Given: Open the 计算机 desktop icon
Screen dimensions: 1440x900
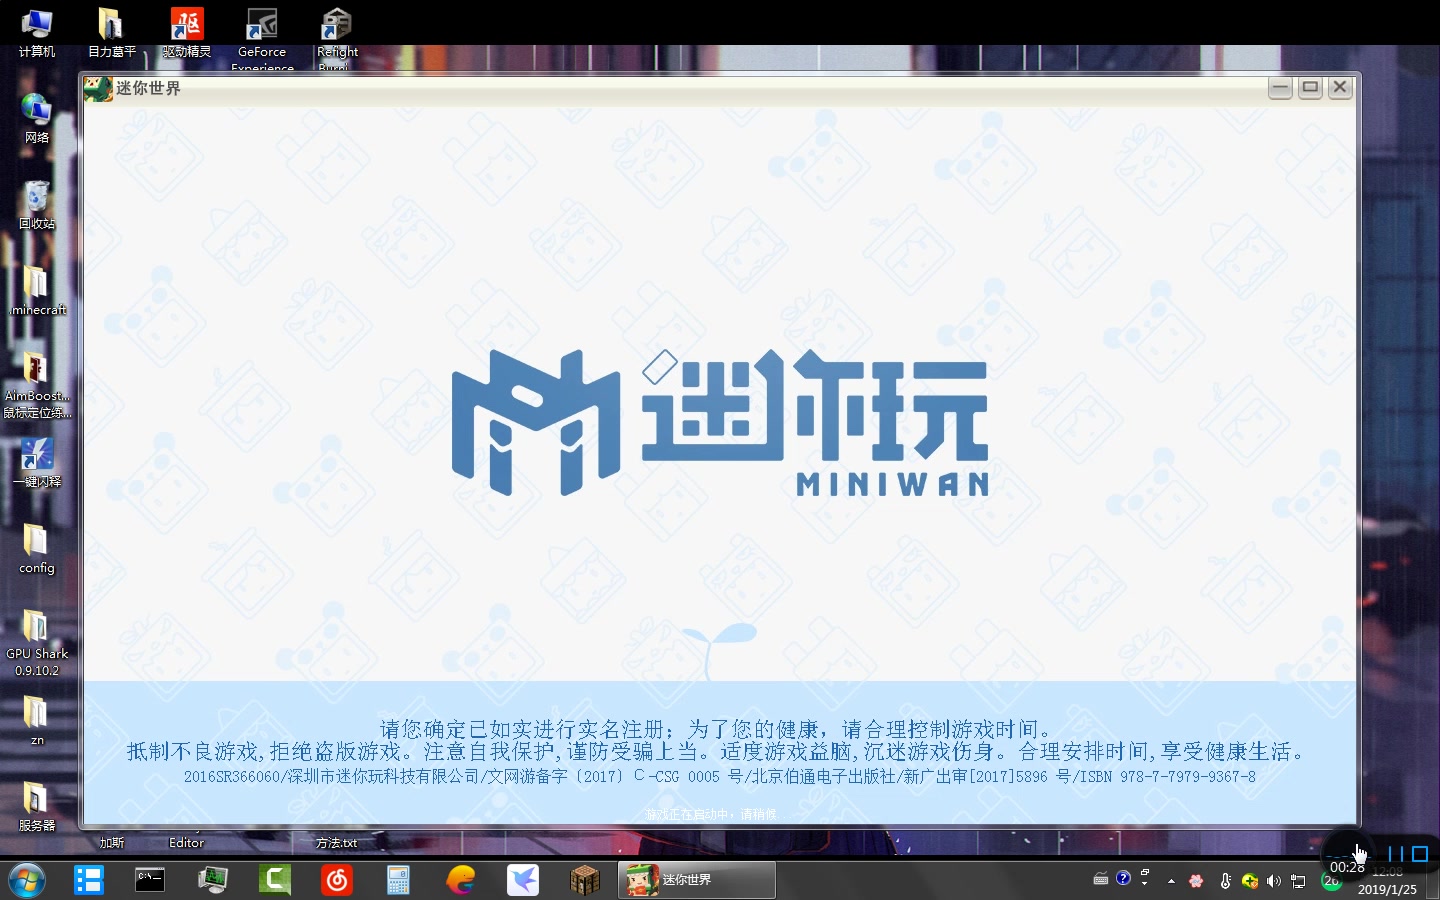Looking at the screenshot, I should [37, 32].
